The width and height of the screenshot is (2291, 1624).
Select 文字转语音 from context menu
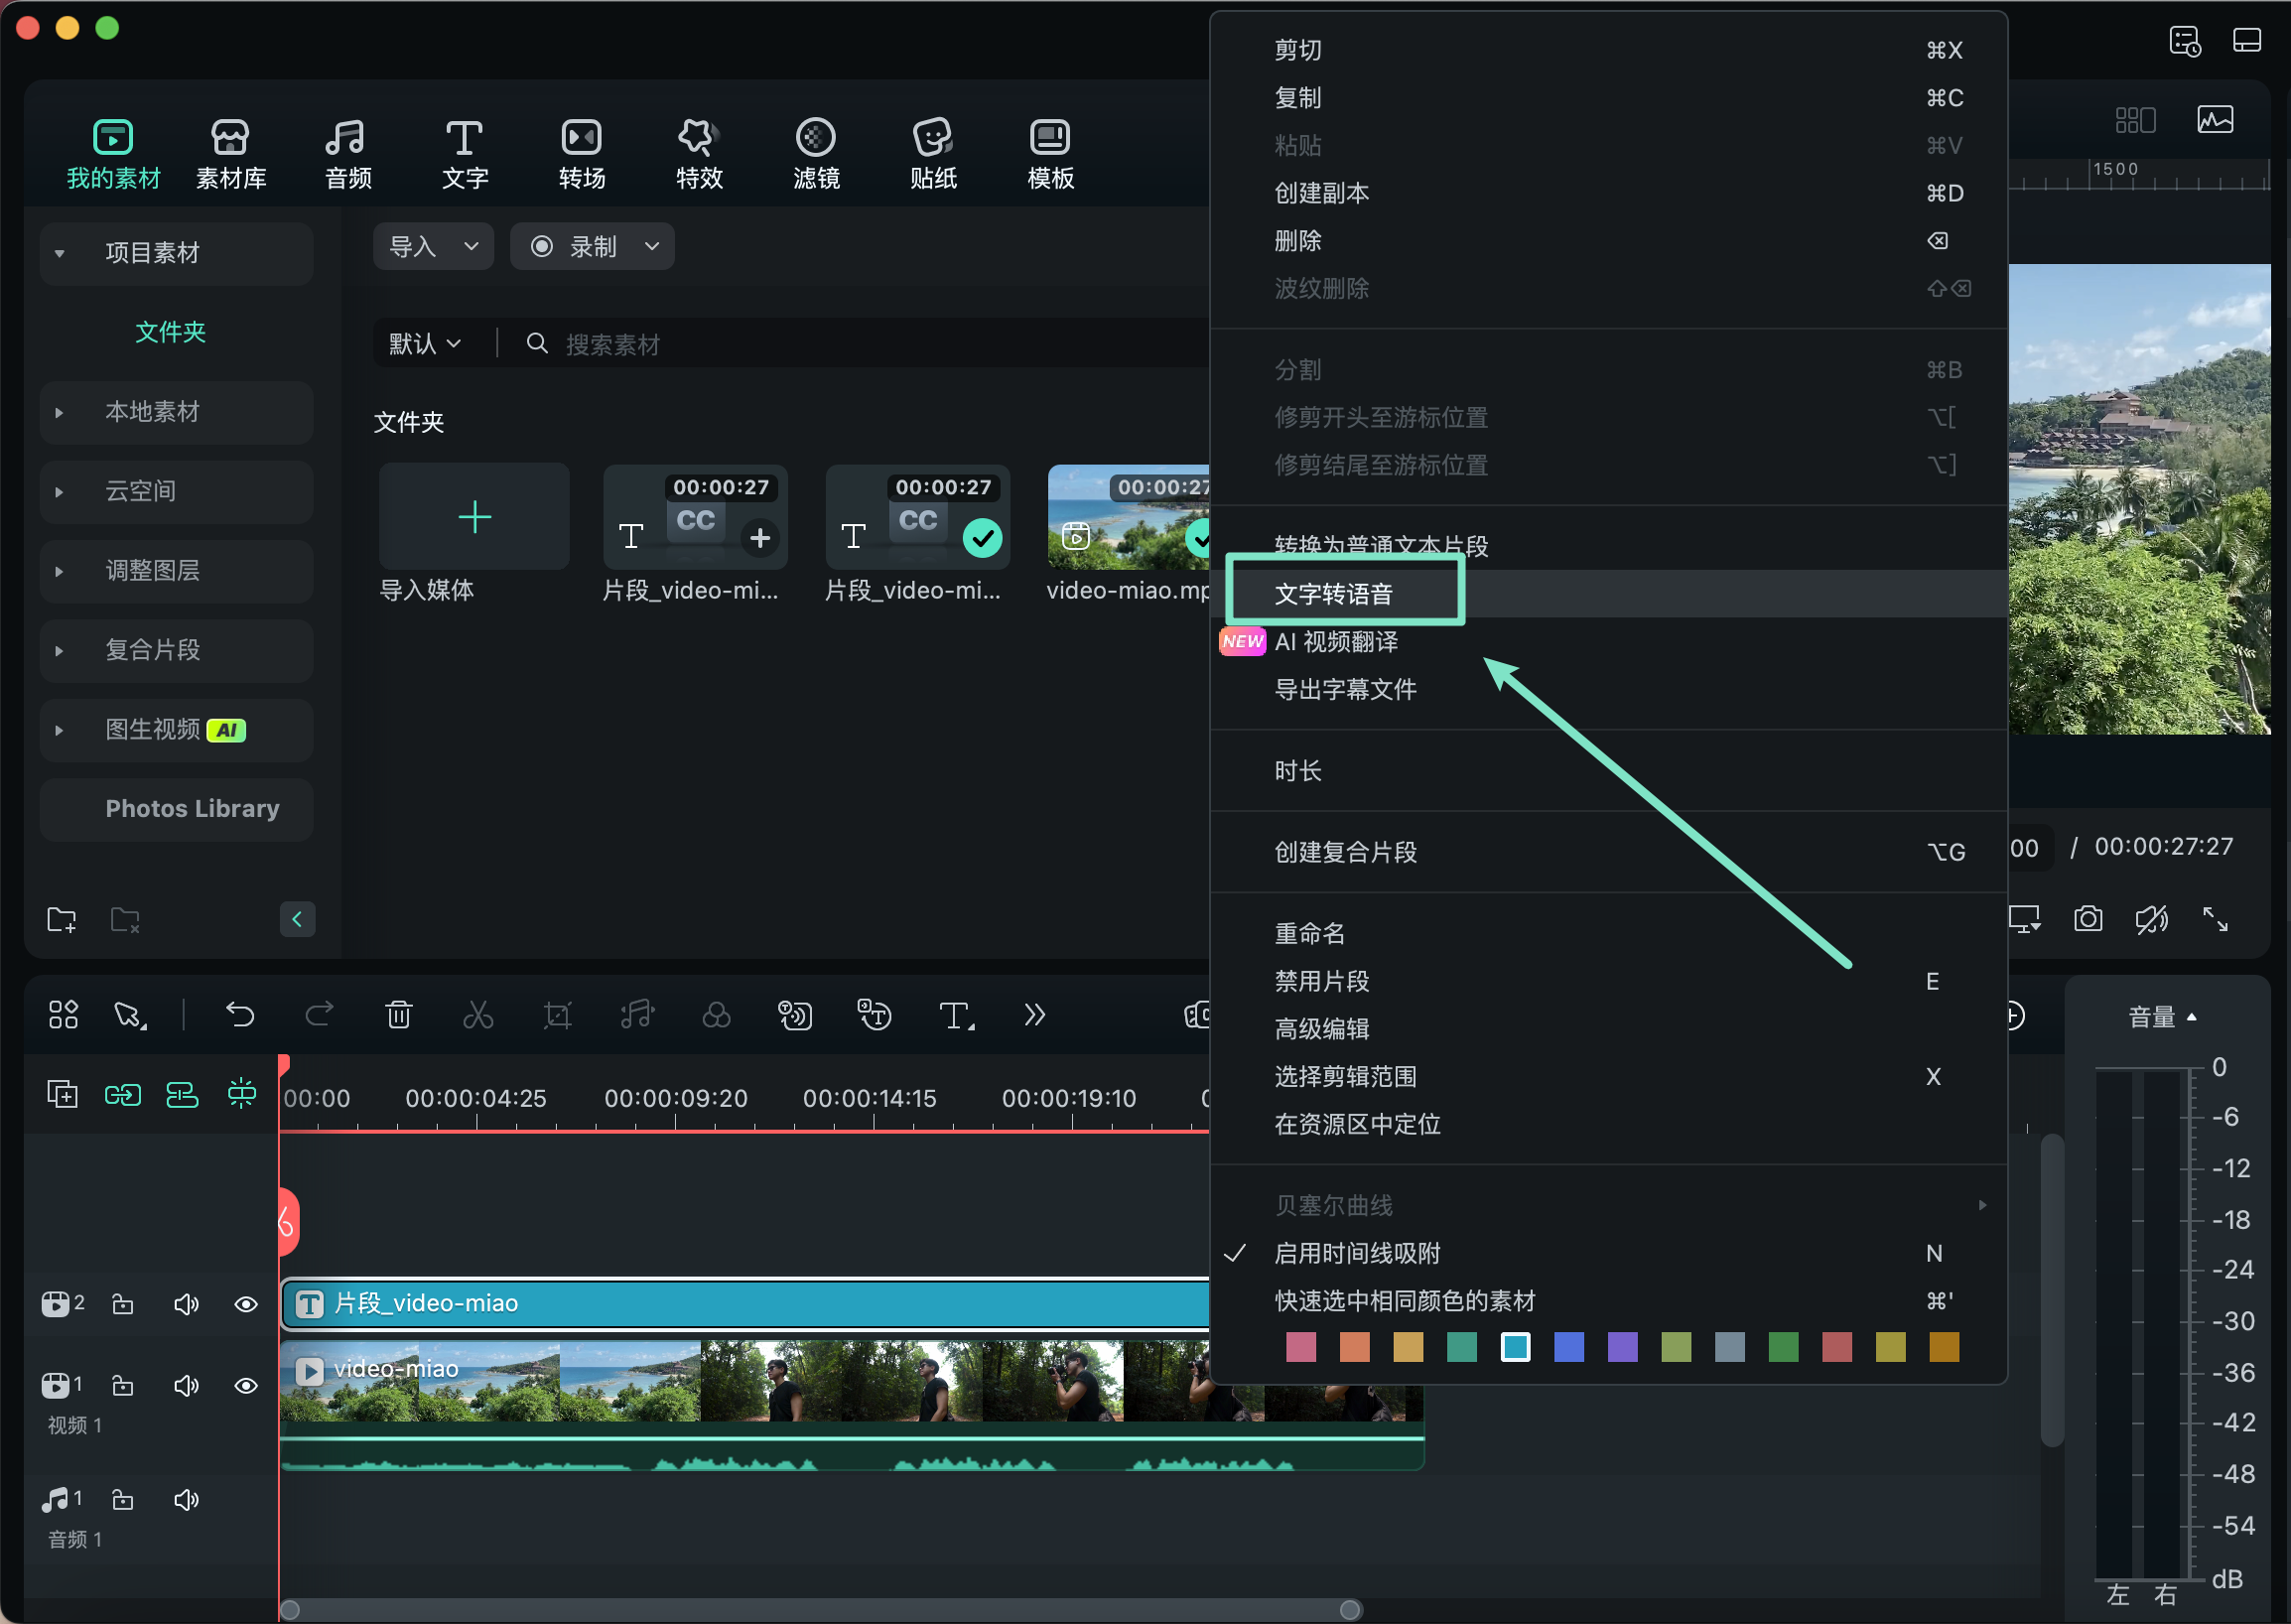point(1333,594)
